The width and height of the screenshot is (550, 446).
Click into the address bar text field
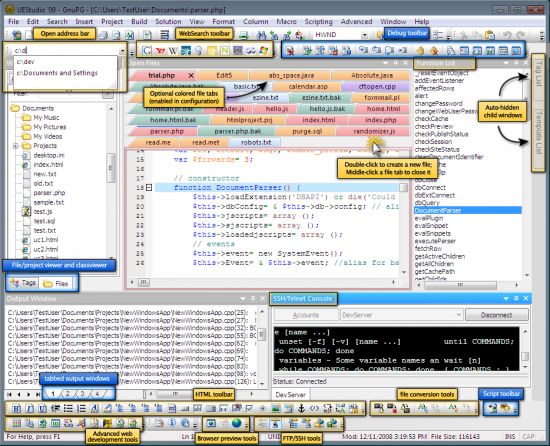67,50
